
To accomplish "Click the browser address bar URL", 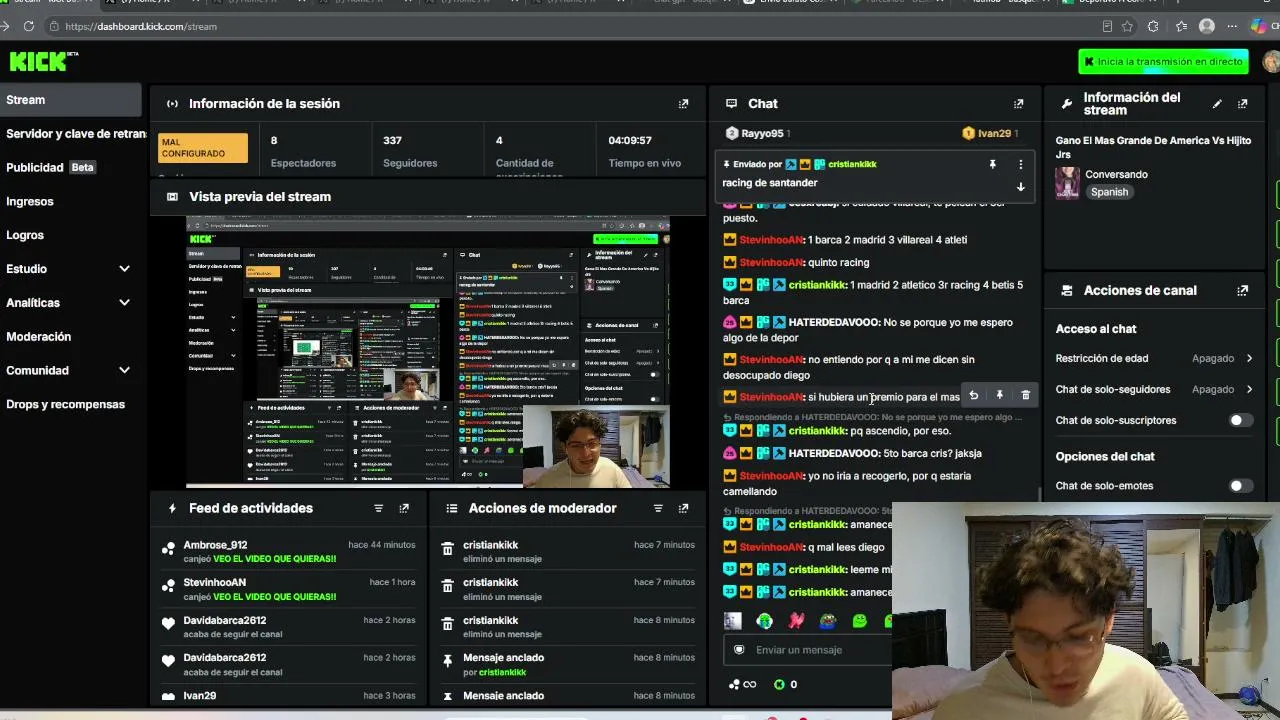I will point(141,26).
